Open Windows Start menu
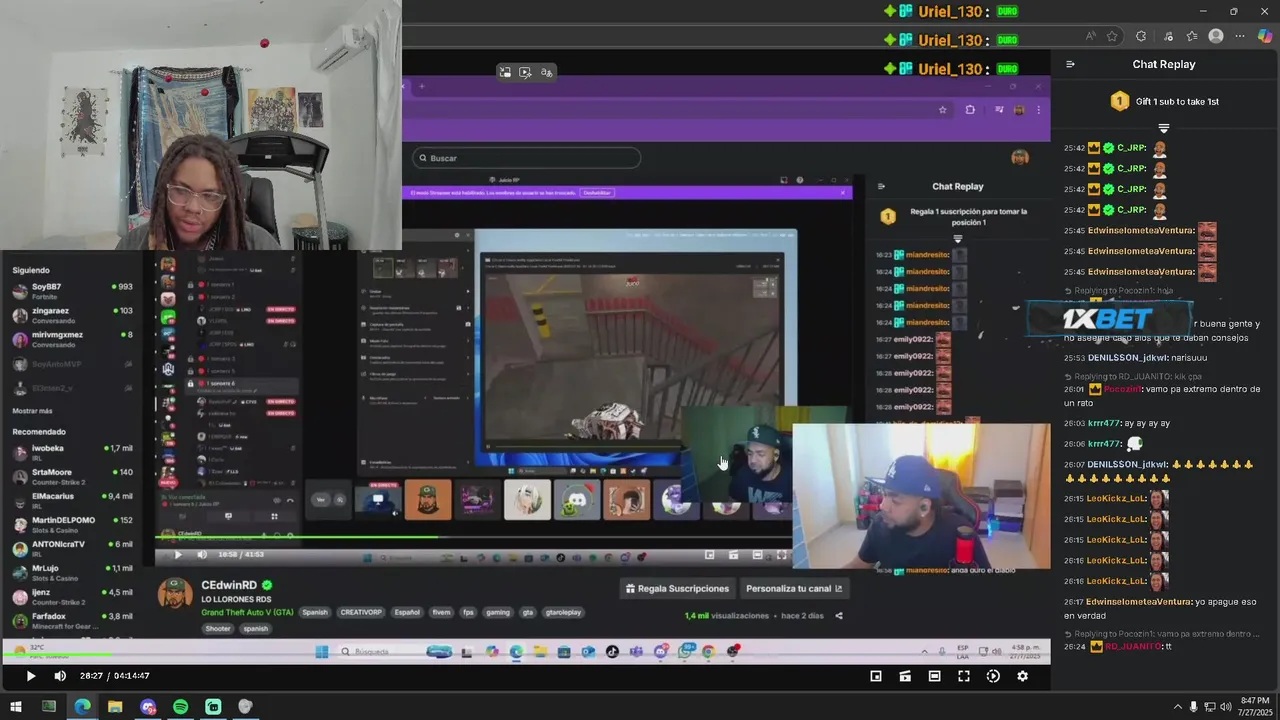Viewport: 1280px width, 720px height. [16, 707]
